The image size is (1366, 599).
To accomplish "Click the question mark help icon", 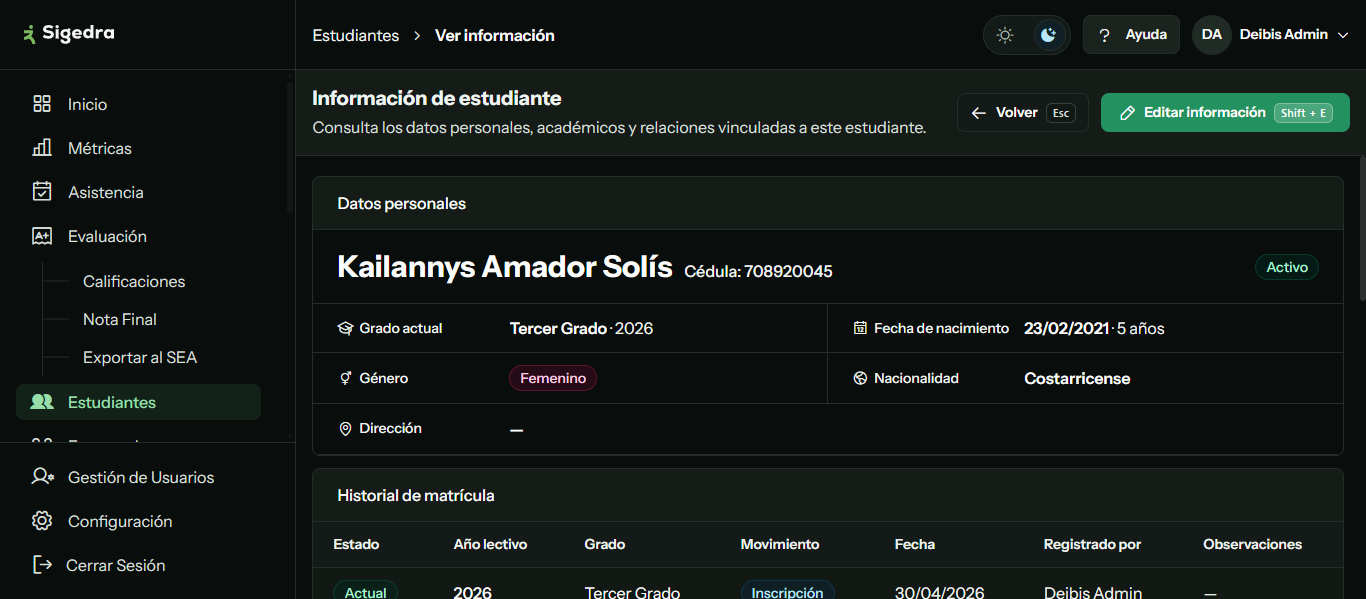I will (1104, 35).
